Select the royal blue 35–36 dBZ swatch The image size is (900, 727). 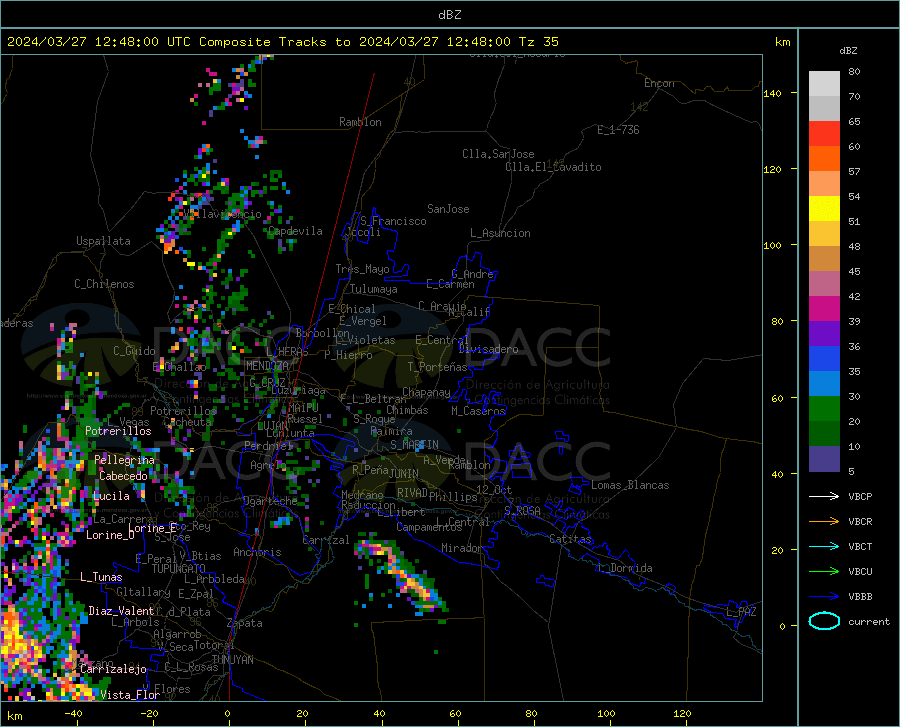(x=824, y=359)
